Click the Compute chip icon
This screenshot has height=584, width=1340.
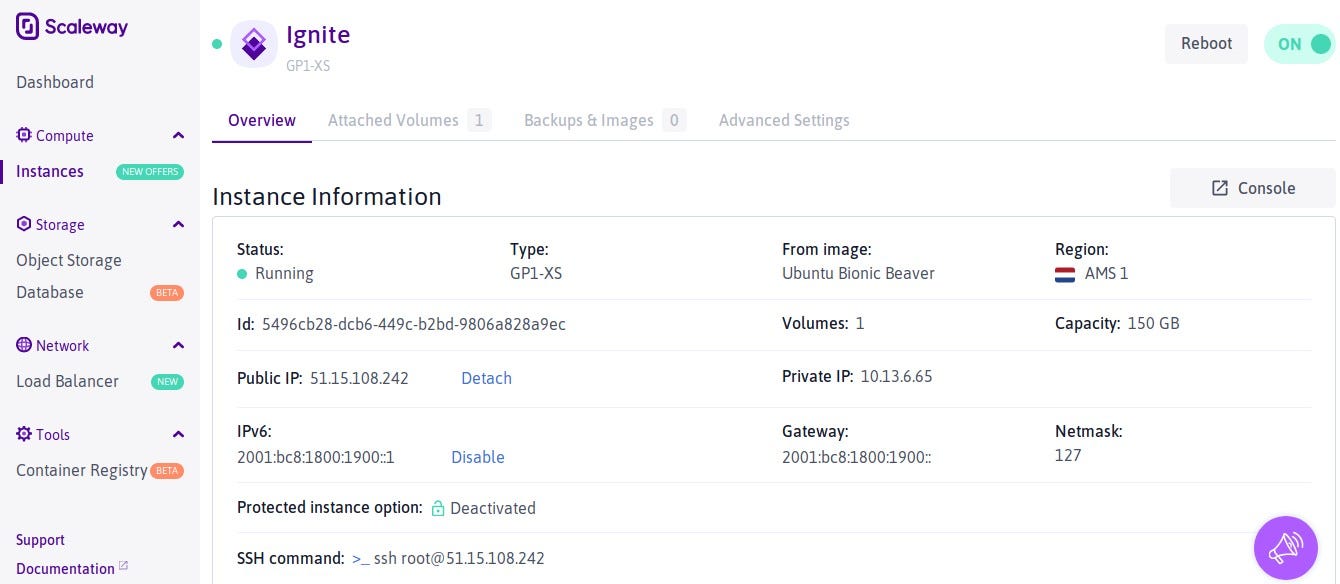[24, 135]
